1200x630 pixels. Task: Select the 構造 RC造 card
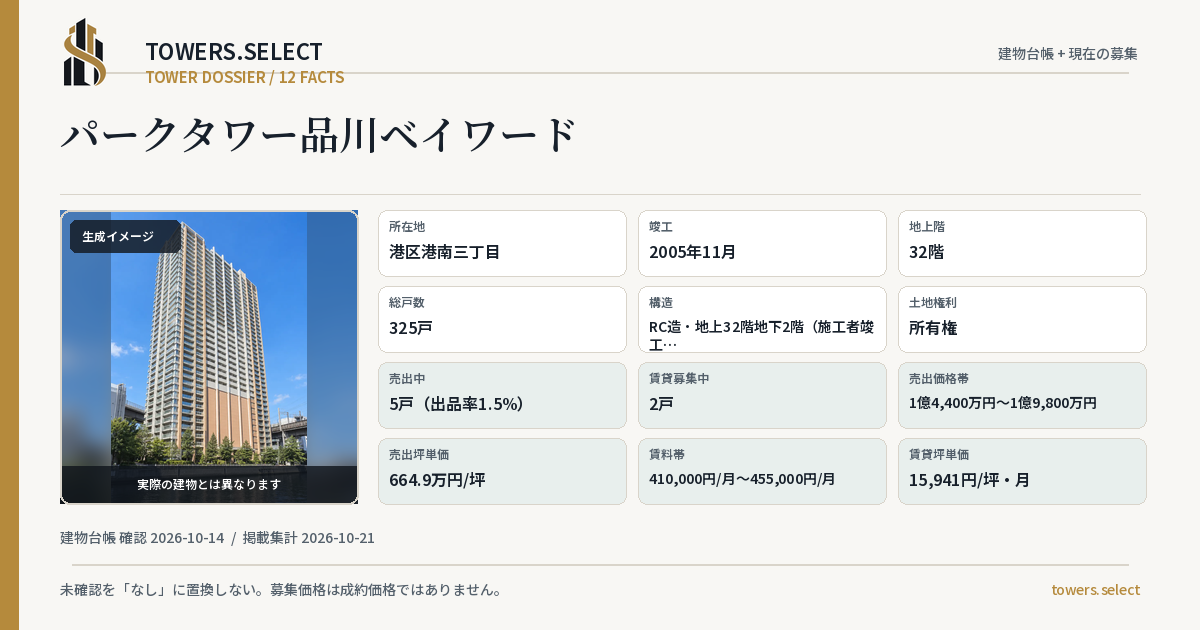(762, 319)
